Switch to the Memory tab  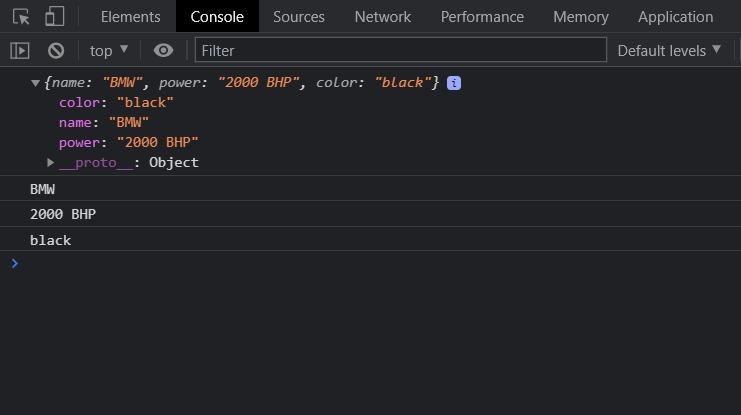point(581,17)
